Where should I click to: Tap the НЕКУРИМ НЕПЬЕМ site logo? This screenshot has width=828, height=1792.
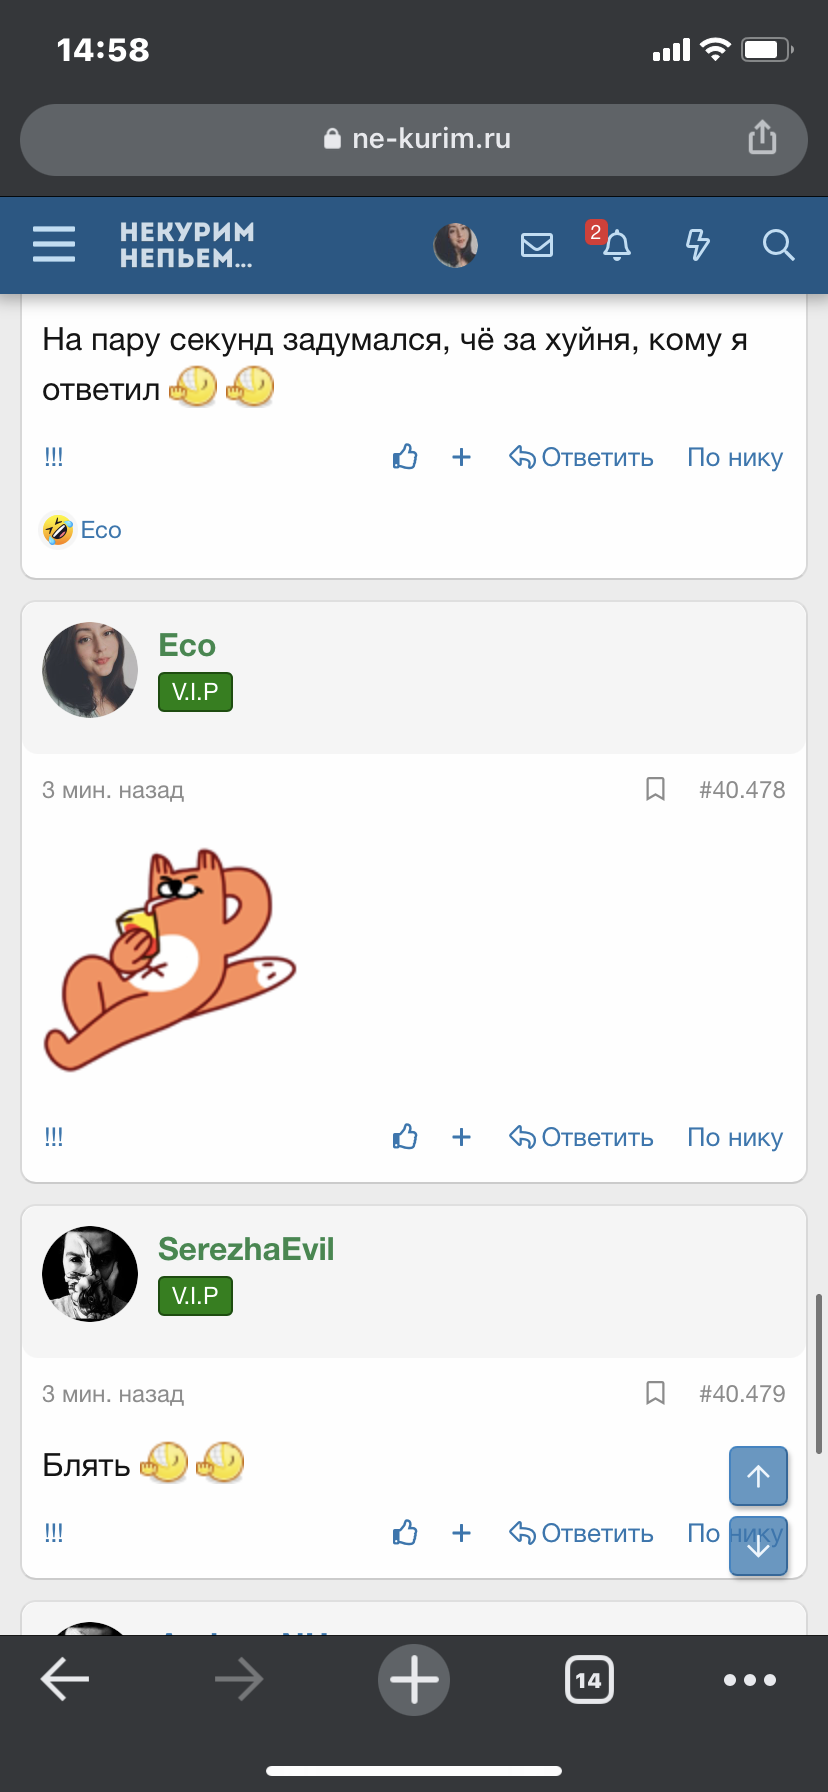(187, 245)
